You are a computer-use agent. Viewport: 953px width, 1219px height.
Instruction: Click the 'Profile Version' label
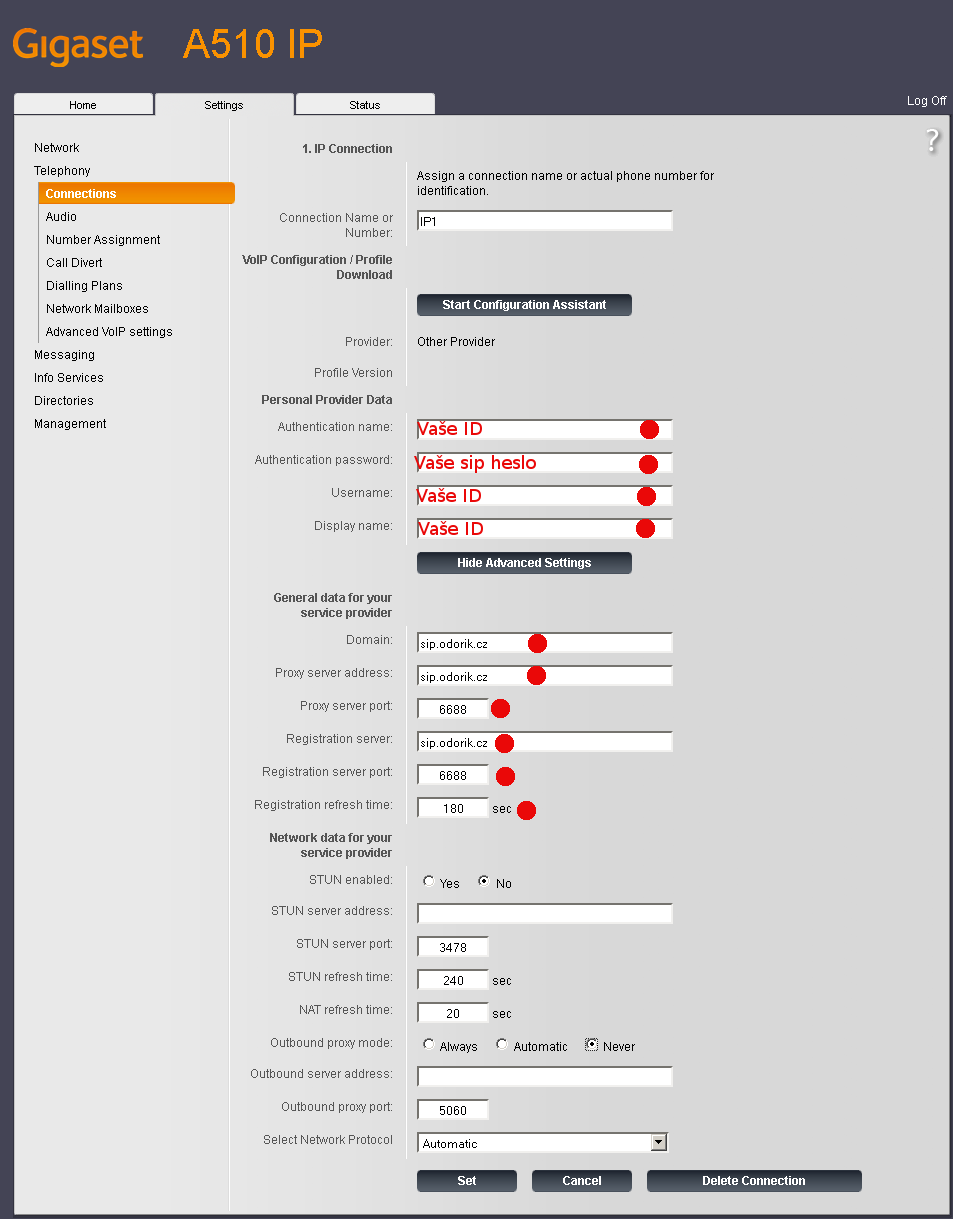coord(353,373)
